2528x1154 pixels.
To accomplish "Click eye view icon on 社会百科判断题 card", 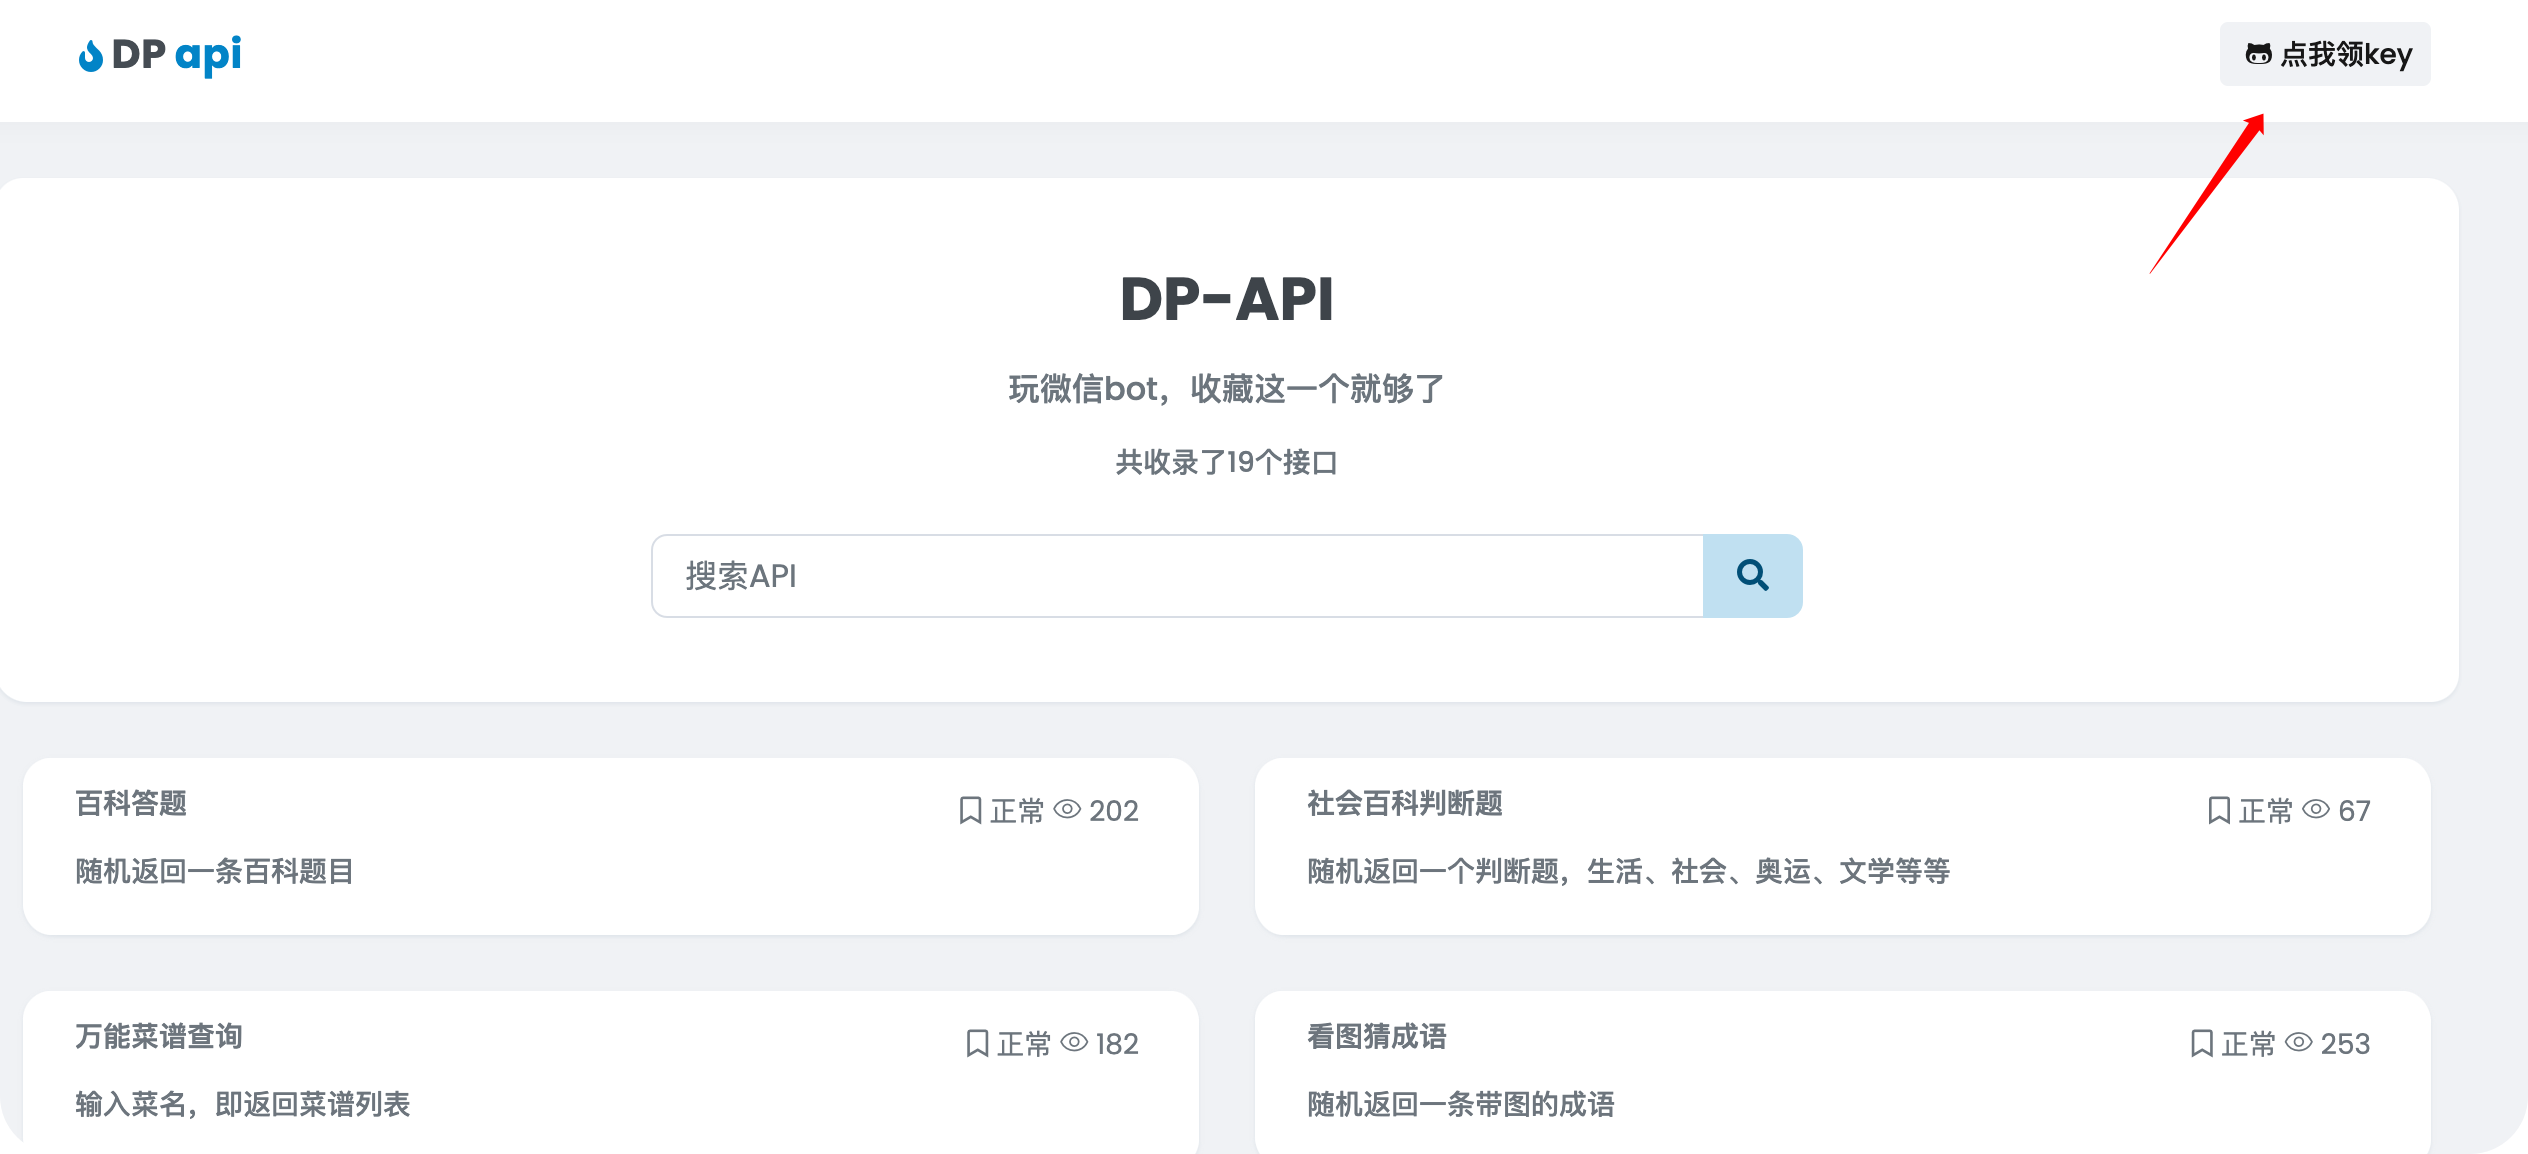I will [2316, 809].
